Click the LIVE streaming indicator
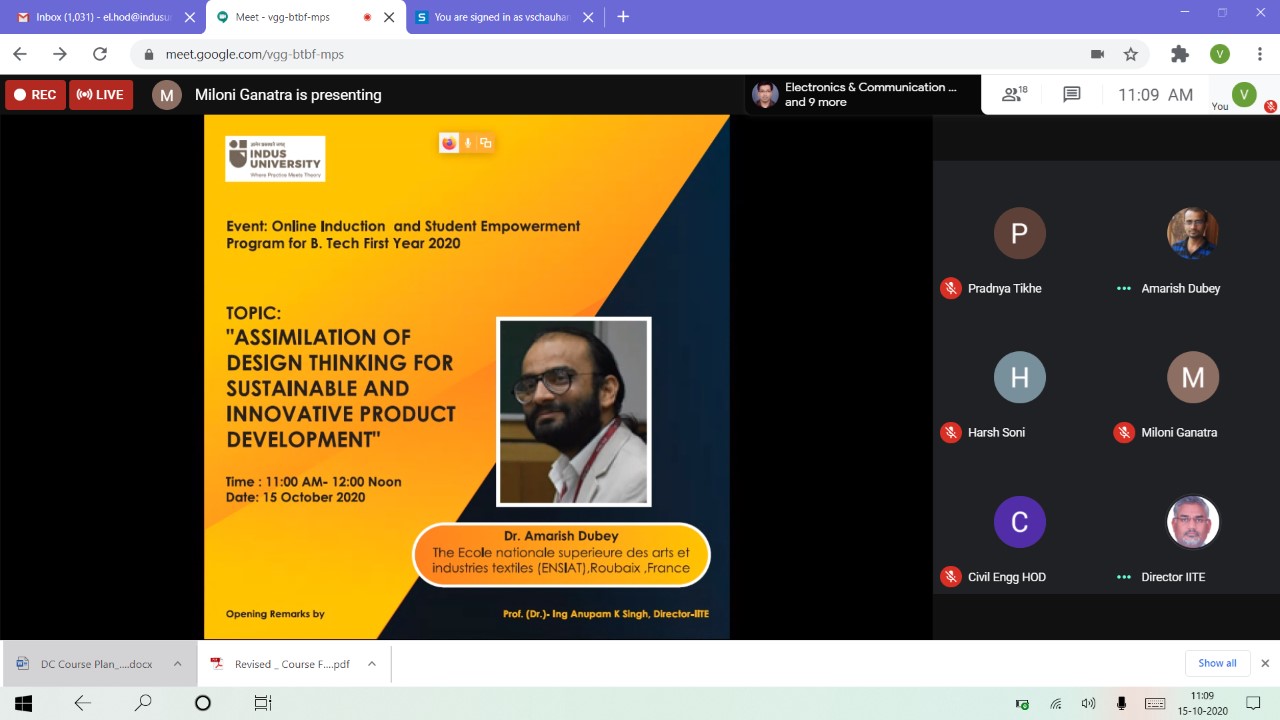 click(x=100, y=95)
